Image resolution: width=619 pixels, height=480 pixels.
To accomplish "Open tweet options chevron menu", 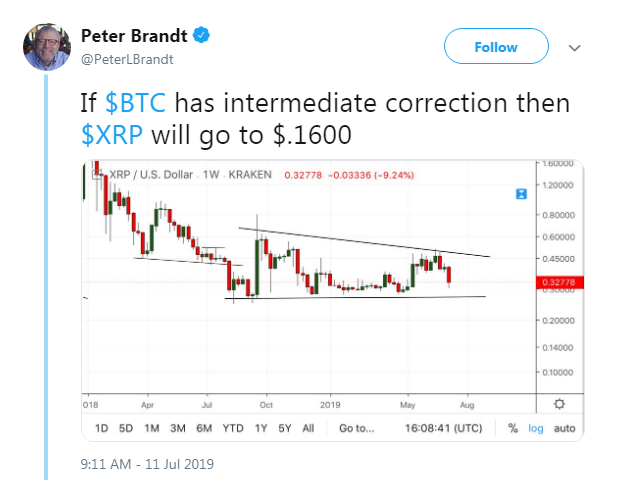I will click(575, 47).
